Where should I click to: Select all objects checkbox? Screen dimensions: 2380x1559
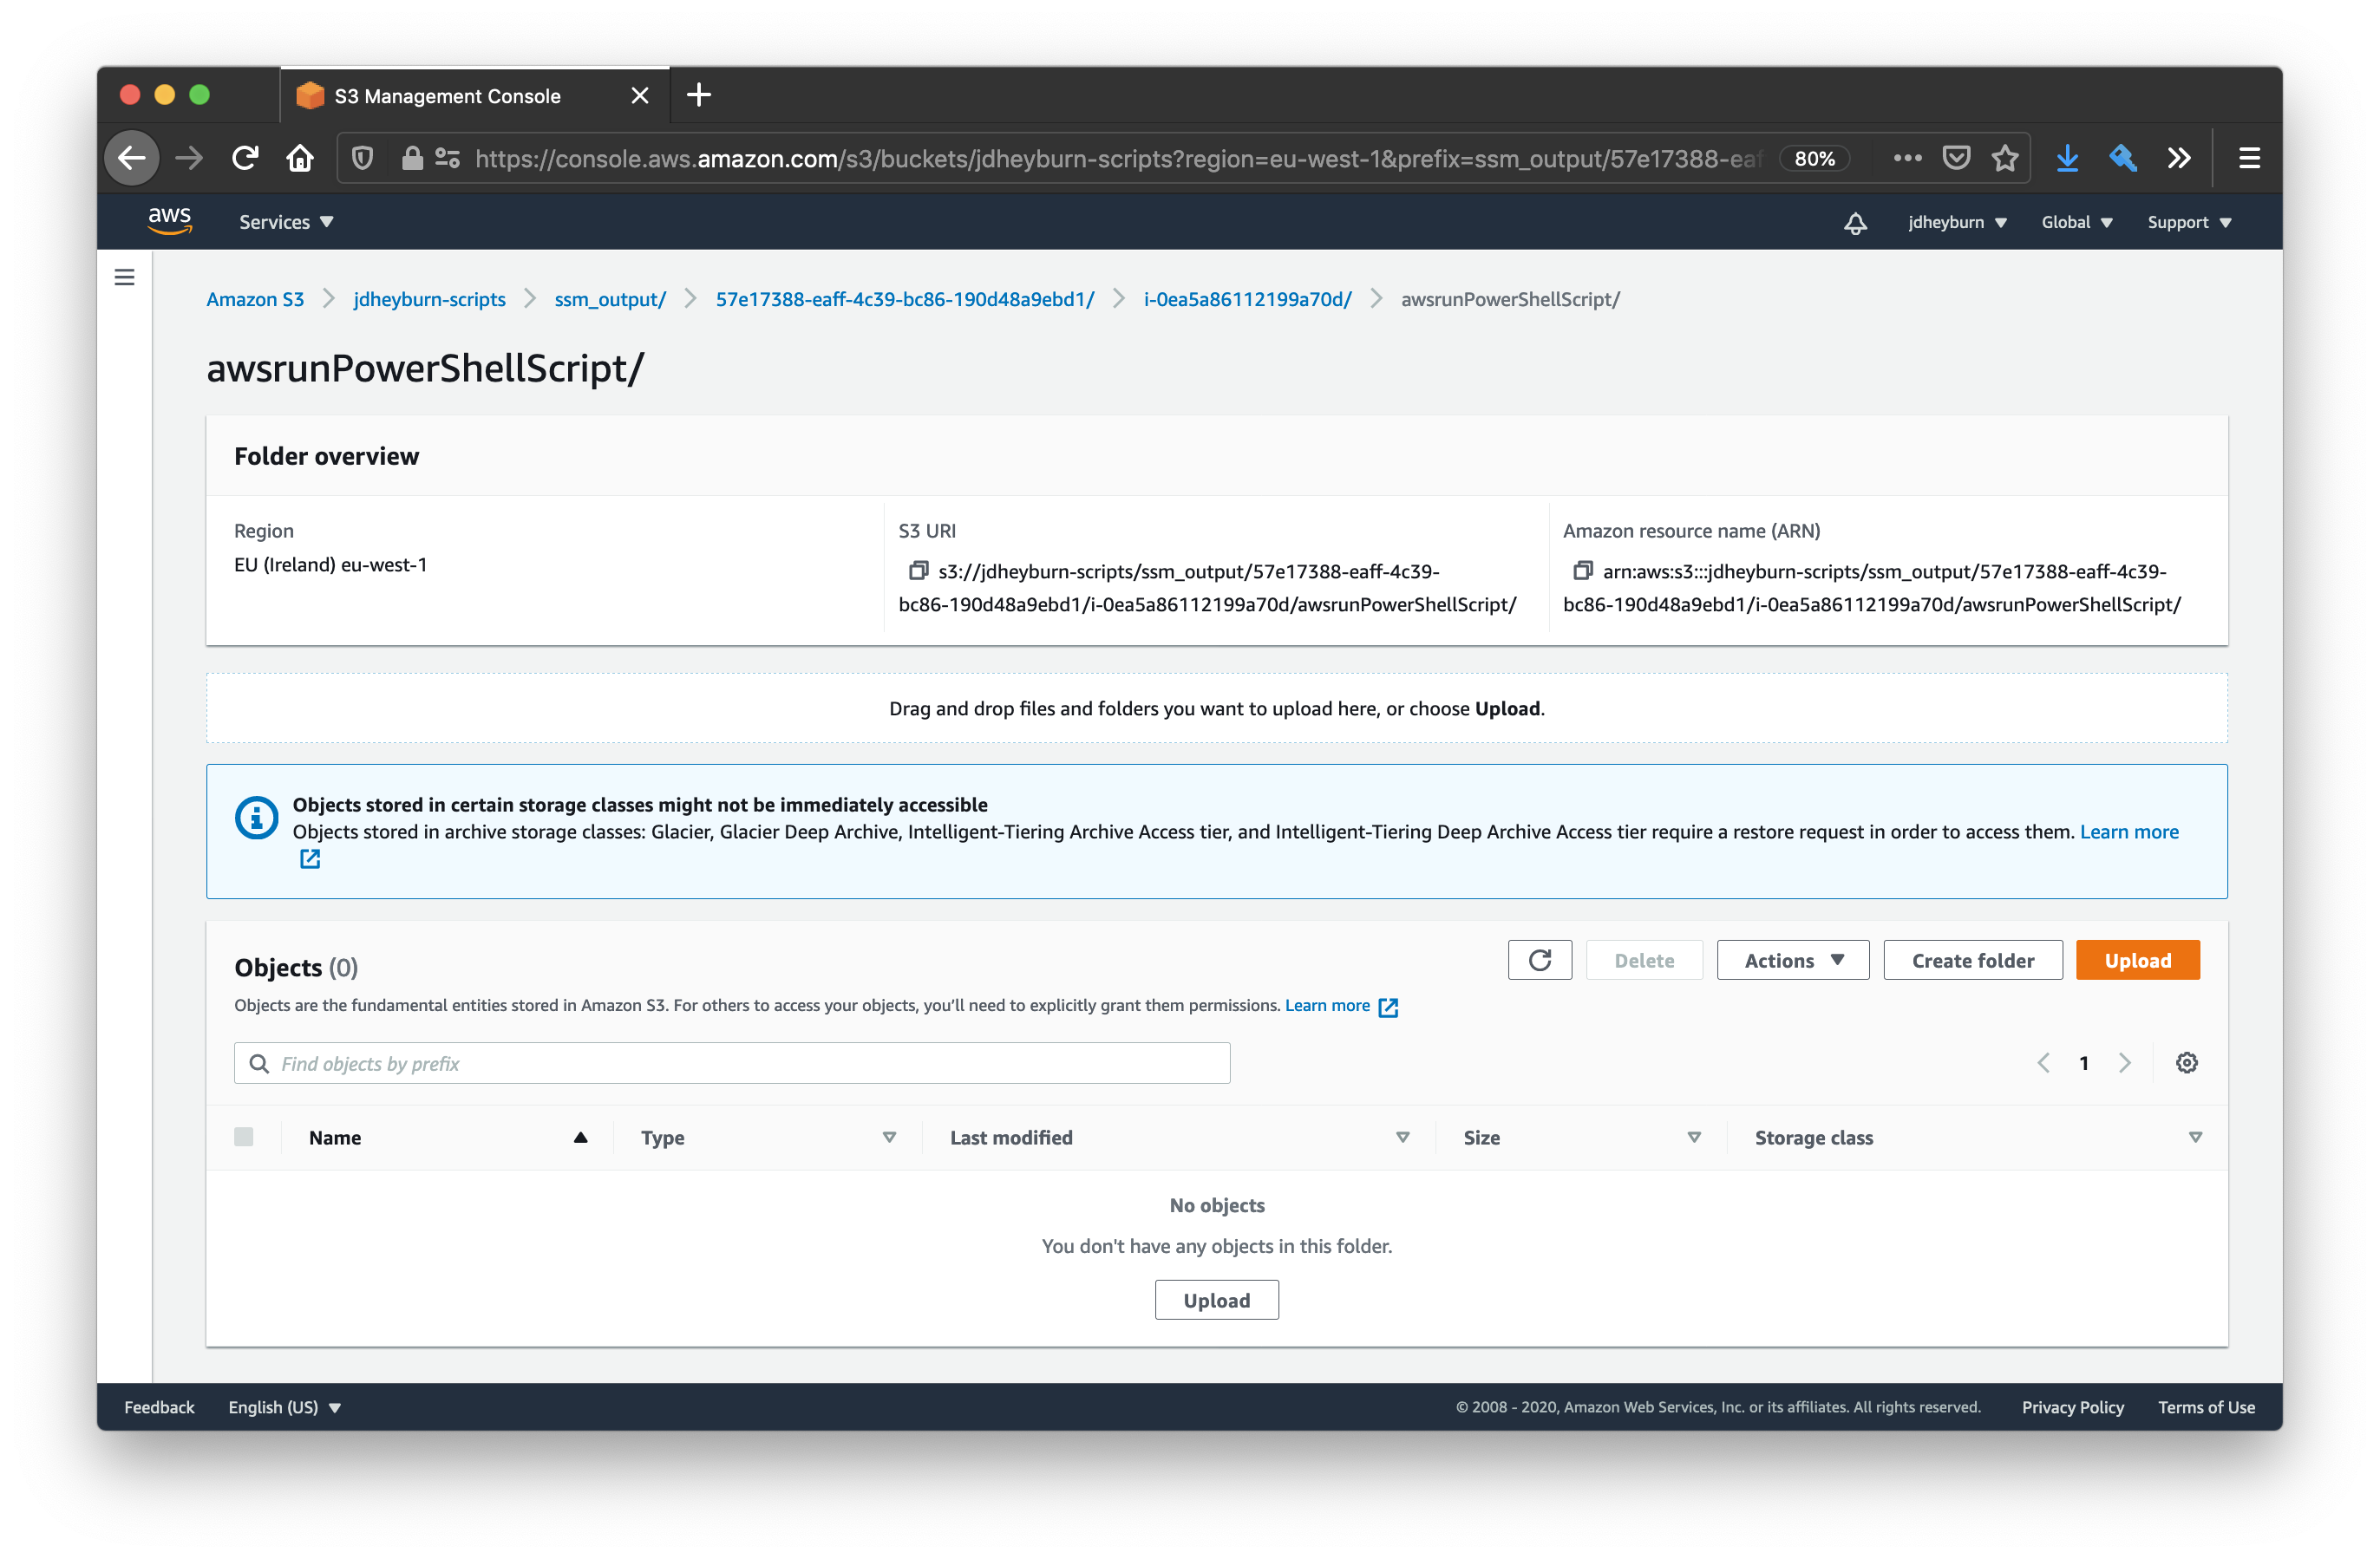pyautogui.click(x=244, y=1137)
